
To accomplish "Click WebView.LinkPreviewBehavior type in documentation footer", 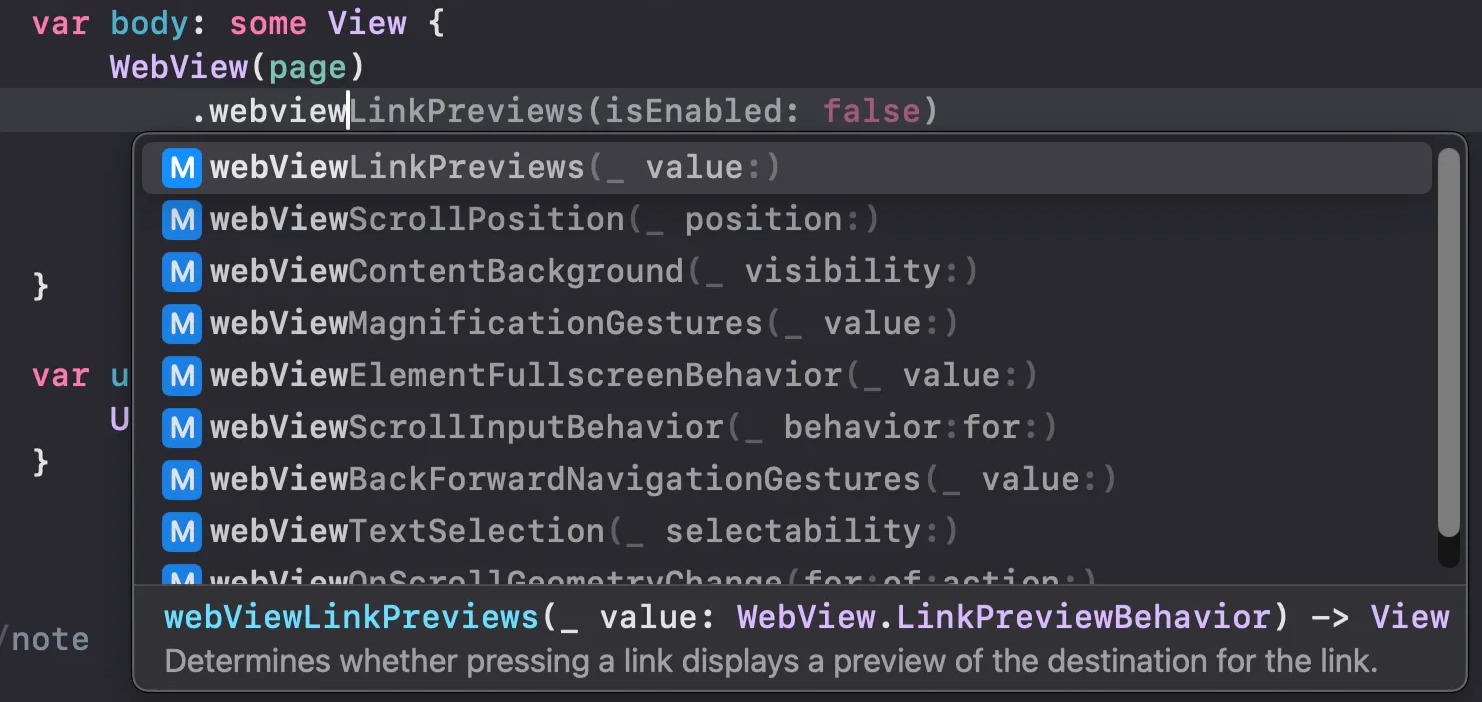I will click(1005, 618).
